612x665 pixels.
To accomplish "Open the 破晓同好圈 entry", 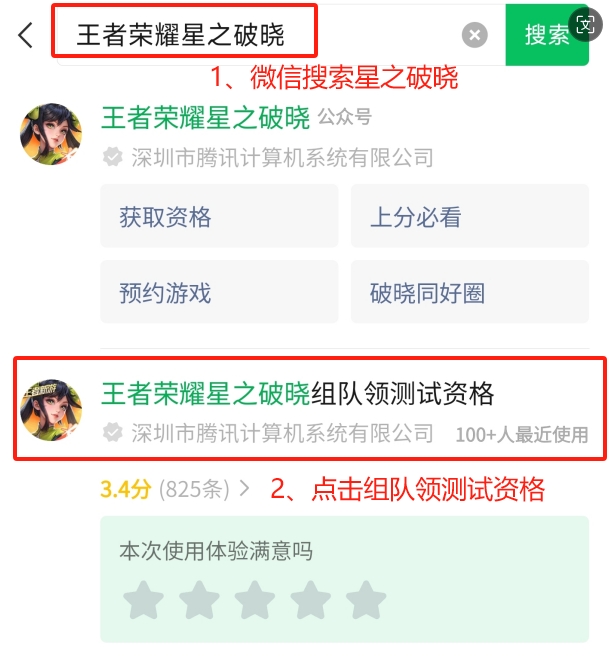I will pos(469,292).
